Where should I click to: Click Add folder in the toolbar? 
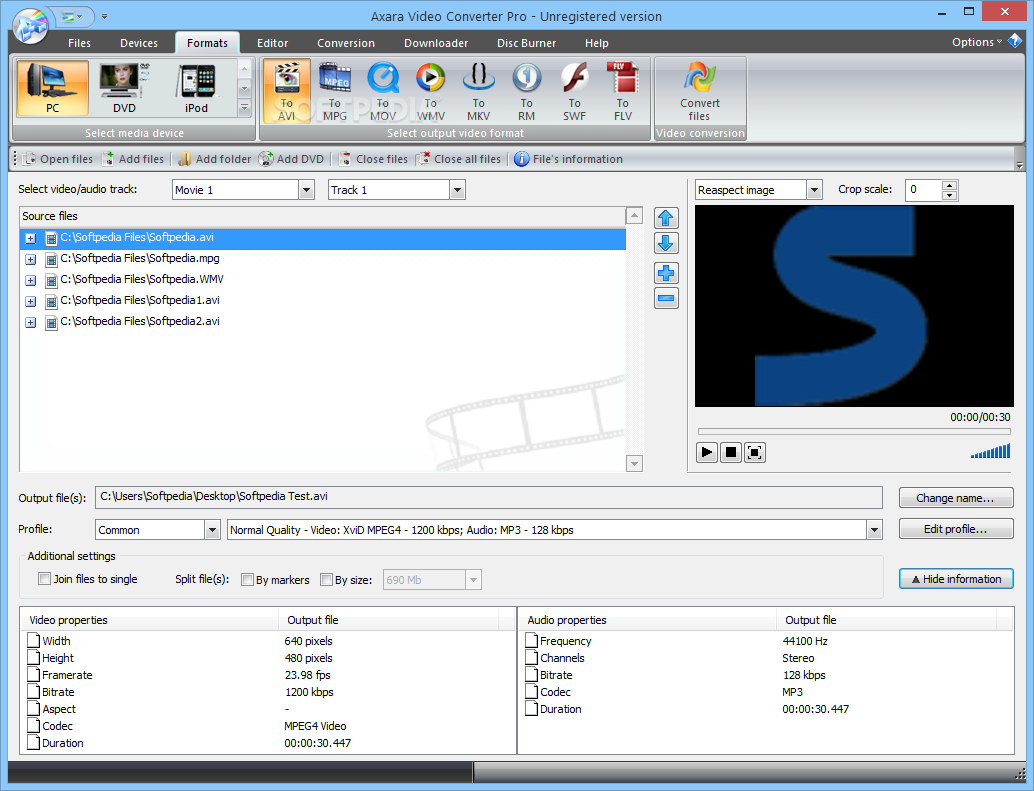point(215,159)
